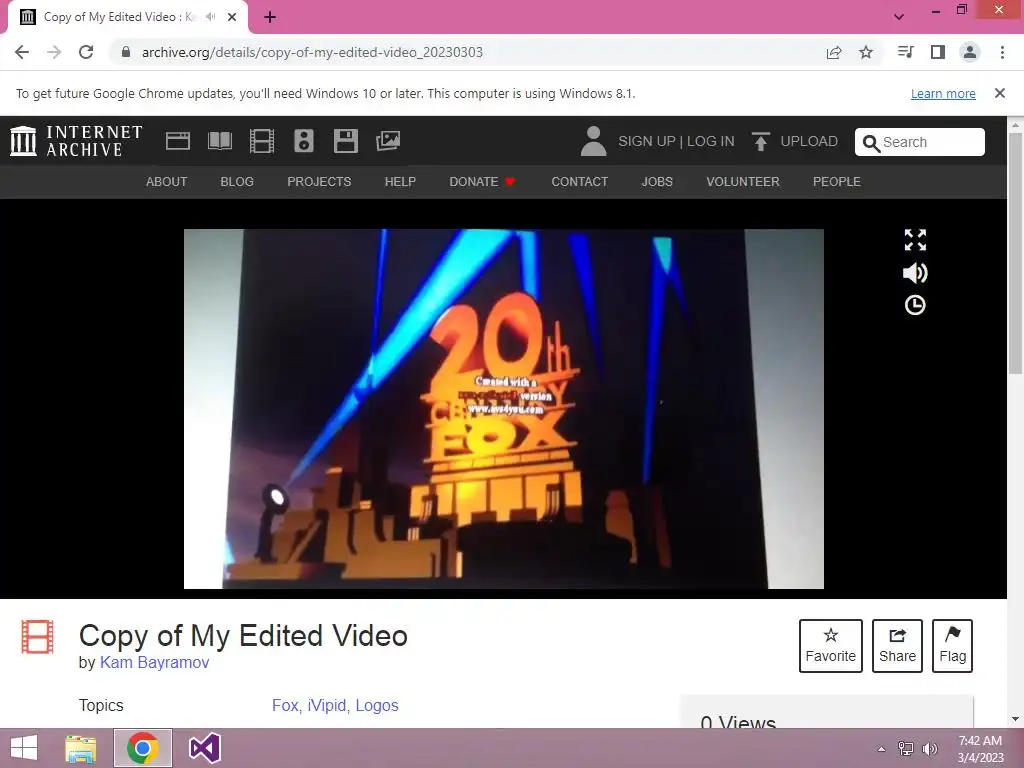1024x768 pixels.
Task: Toggle fullscreen on the video player
Action: [915, 240]
